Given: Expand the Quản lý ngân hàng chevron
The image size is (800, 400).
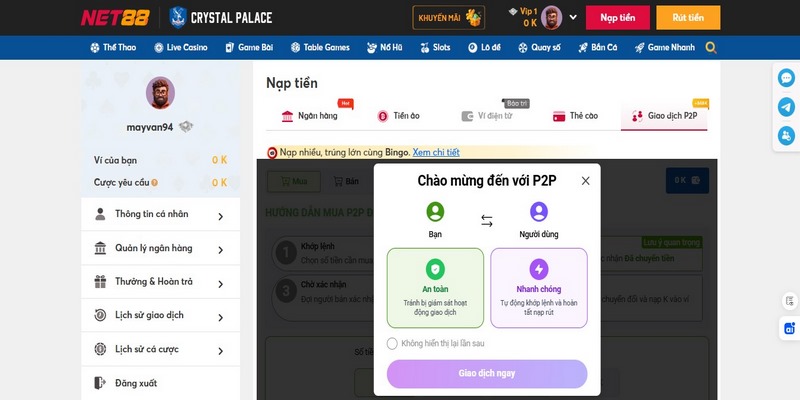Looking at the screenshot, I should (x=220, y=250).
